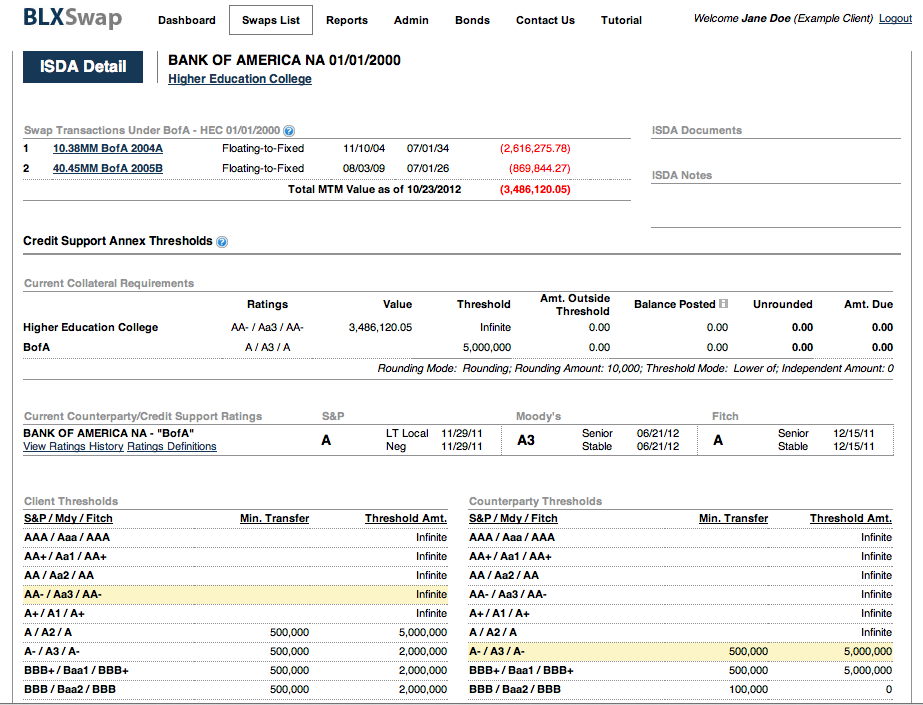Click Counterparty Threshold Amt. header

click(x=851, y=518)
